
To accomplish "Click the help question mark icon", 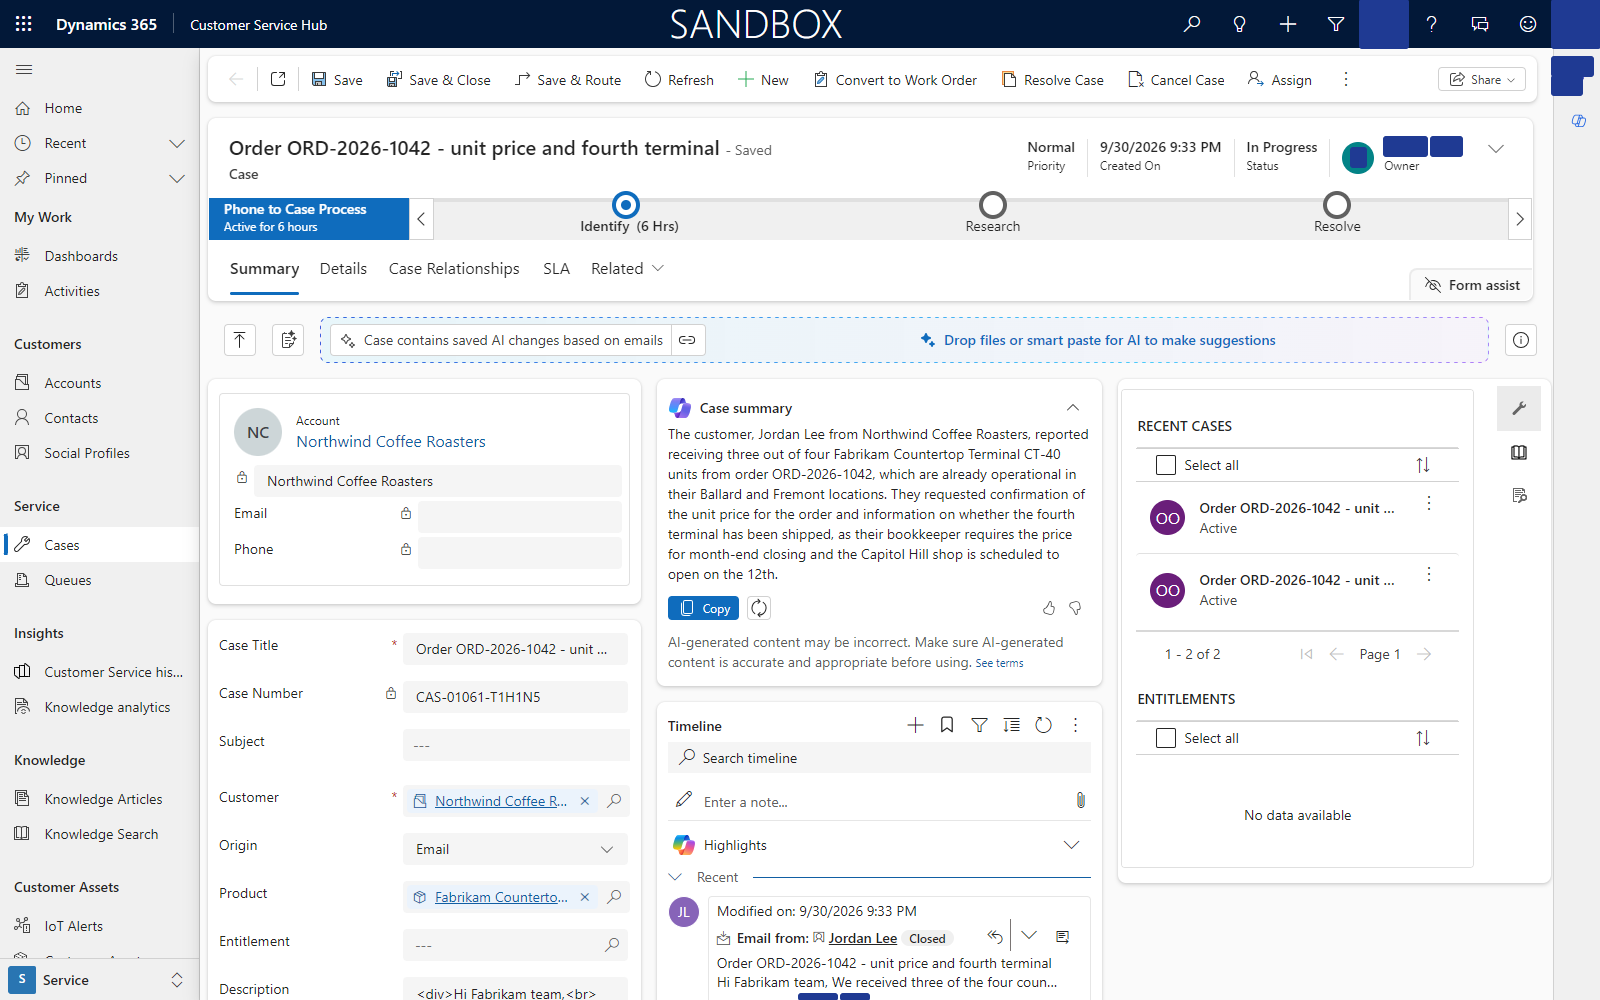I will coord(1432,24).
